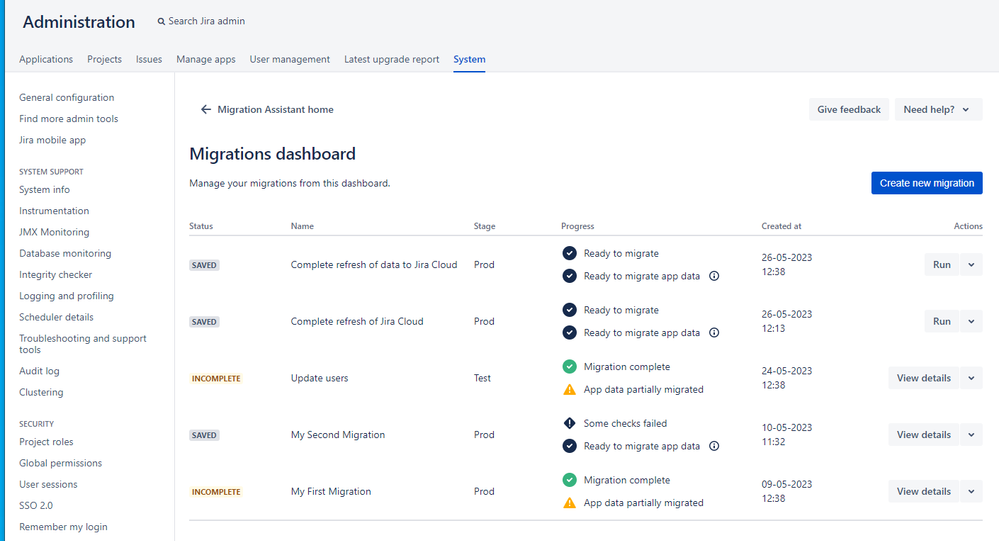Click green checkmark icon for My First Migration
Image resolution: width=999 pixels, height=541 pixels.
[x=569, y=480]
